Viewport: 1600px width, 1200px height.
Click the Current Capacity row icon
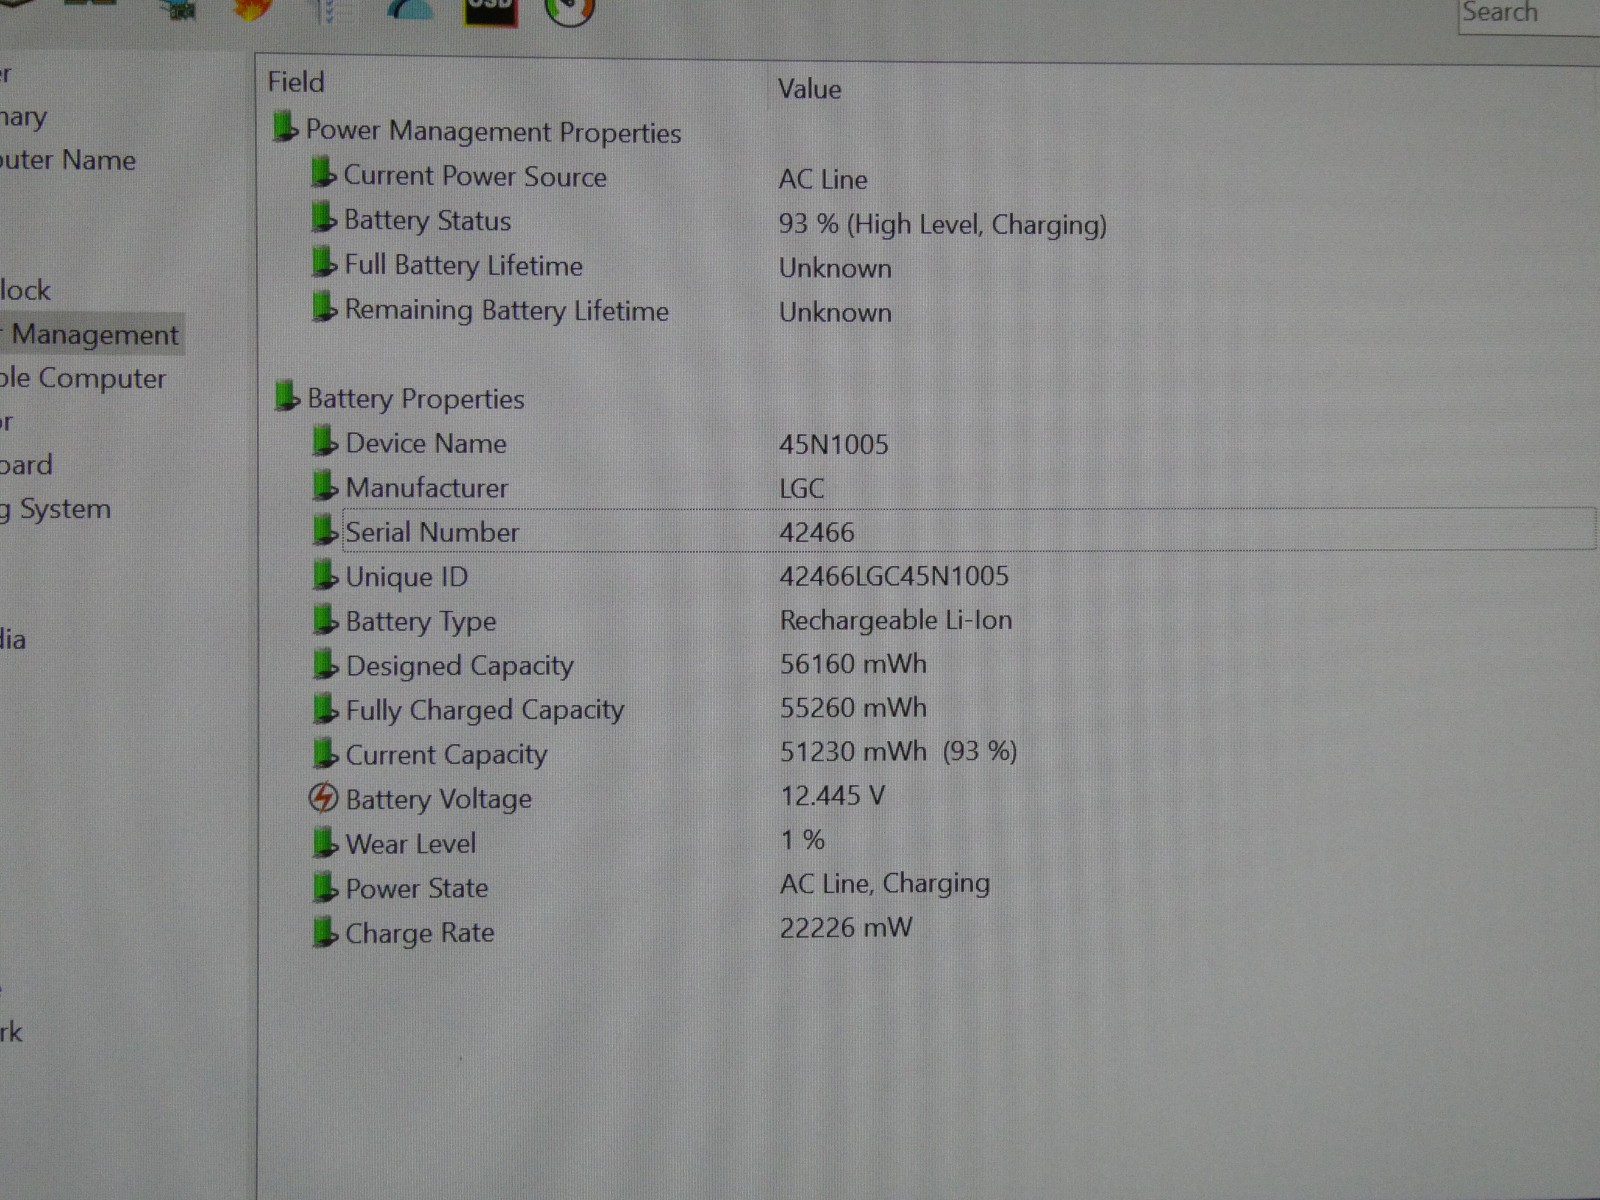pyautogui.click(x=325, y=752)
